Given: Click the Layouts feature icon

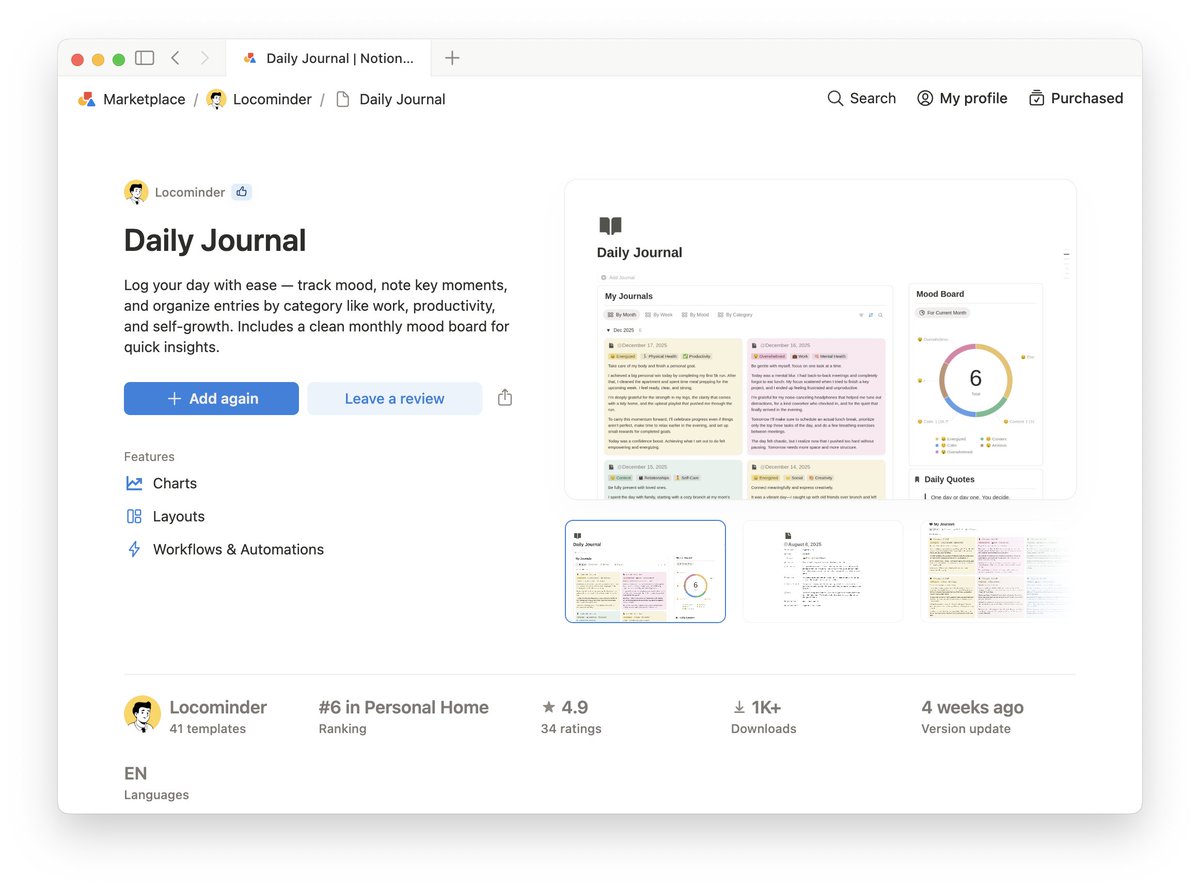Looking at the screenshot, I should [x=134, y=516].
